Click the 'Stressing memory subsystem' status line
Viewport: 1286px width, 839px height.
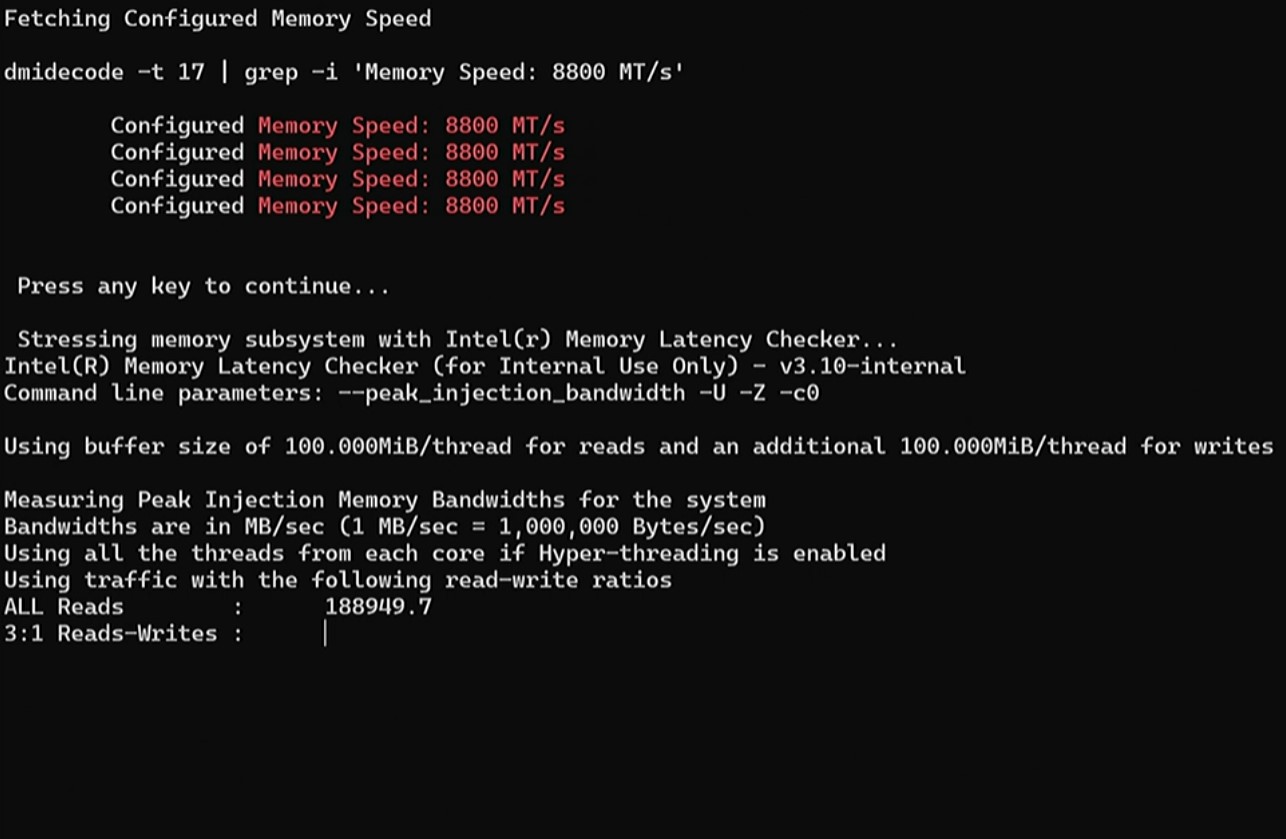point(458,340)
